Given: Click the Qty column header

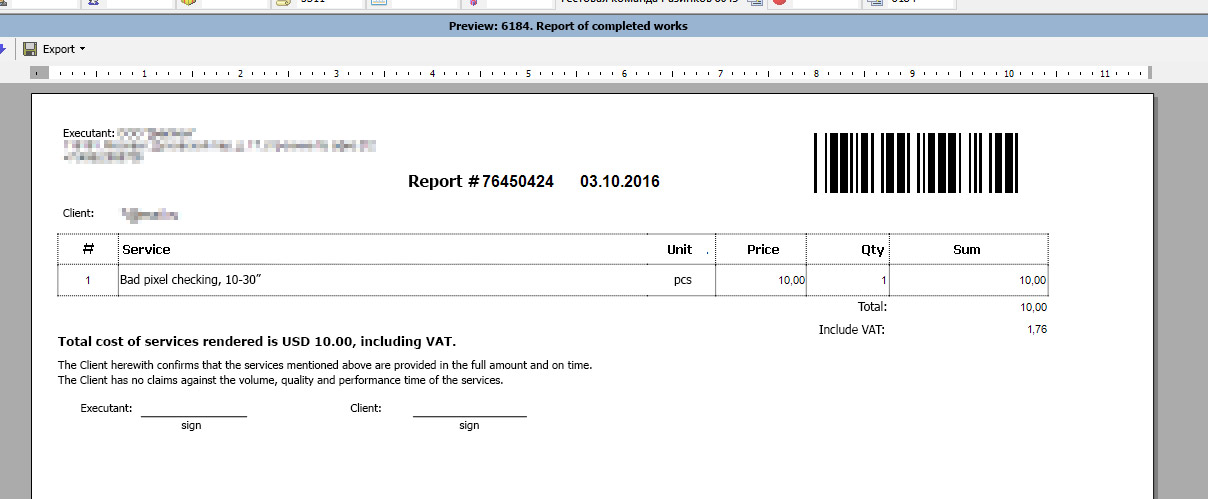Looking at the screenshot, I should [872, 249].
